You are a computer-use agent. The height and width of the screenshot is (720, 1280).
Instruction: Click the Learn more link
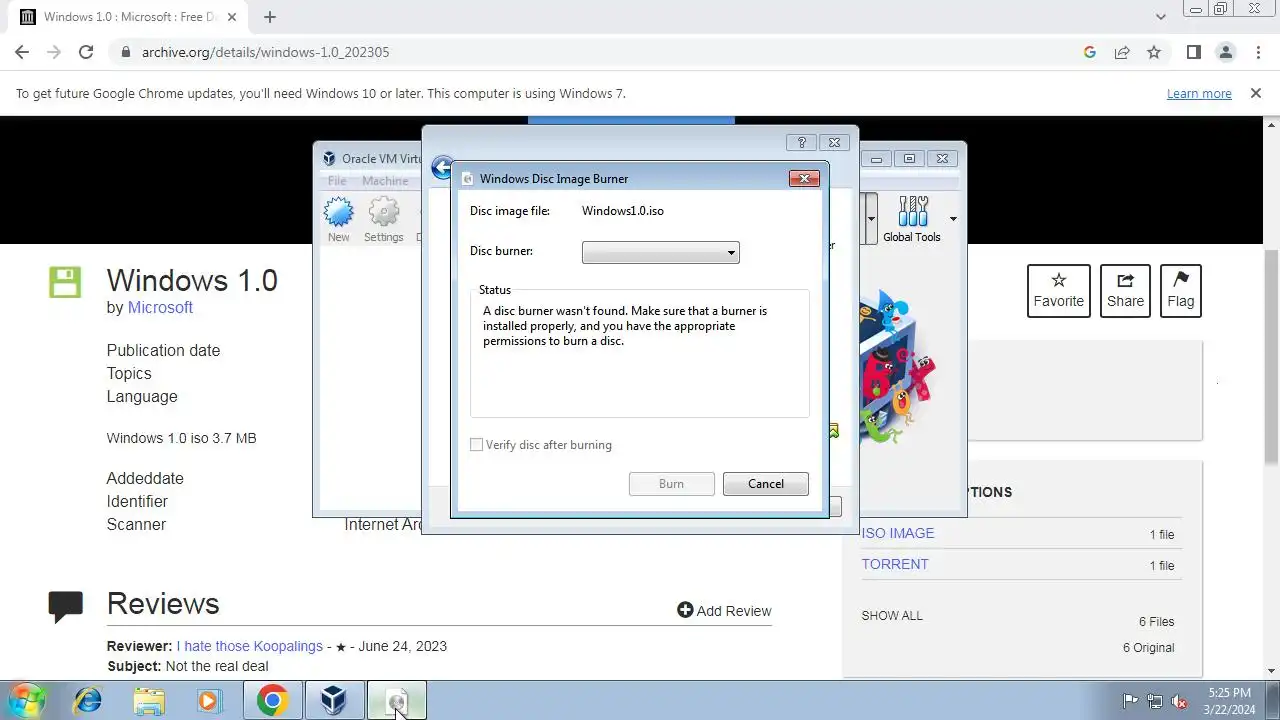pyautogui.click(x=1199, y=93)
